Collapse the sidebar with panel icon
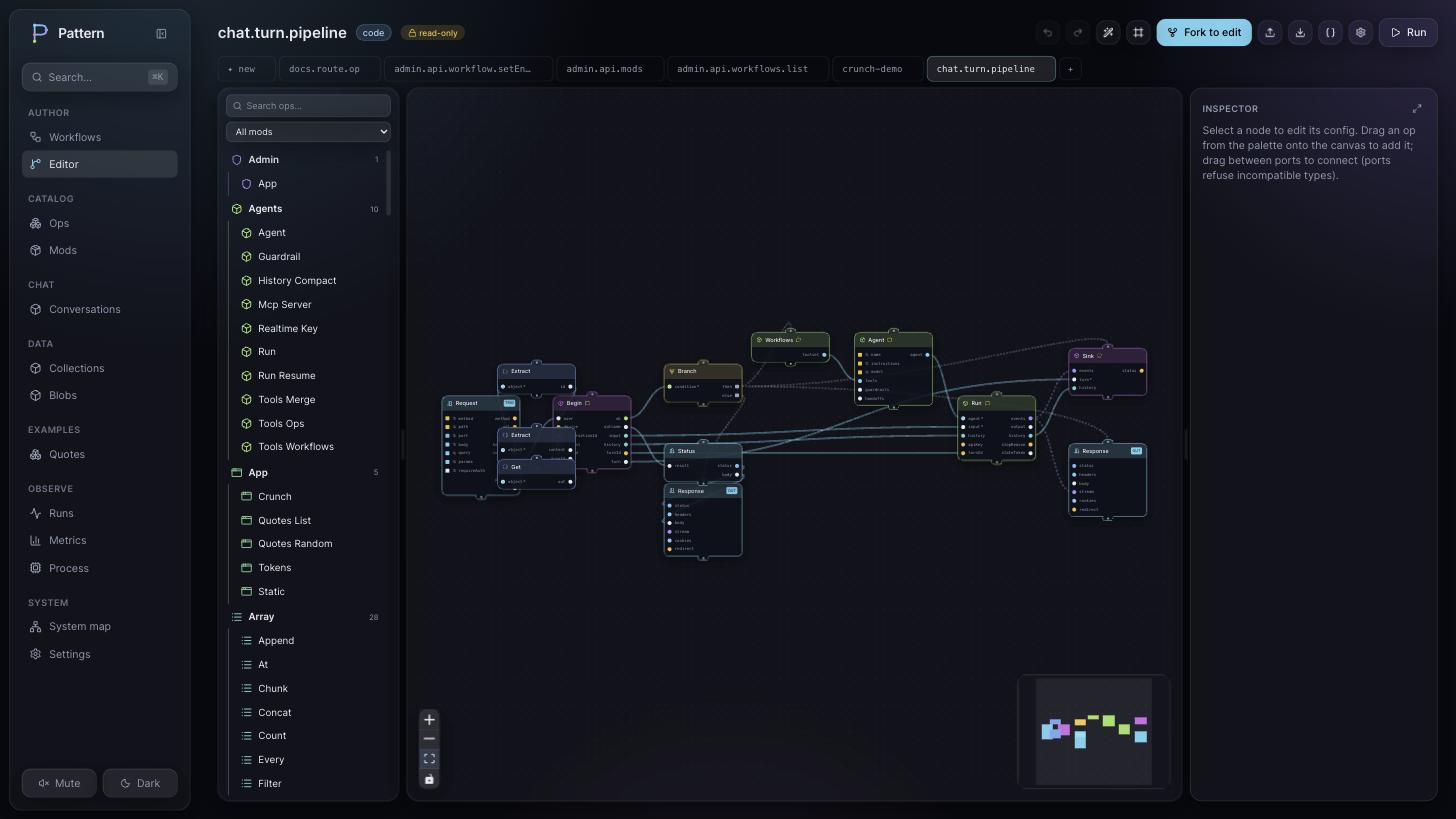Screen dimensions: 1456x819 coord(161,33)
